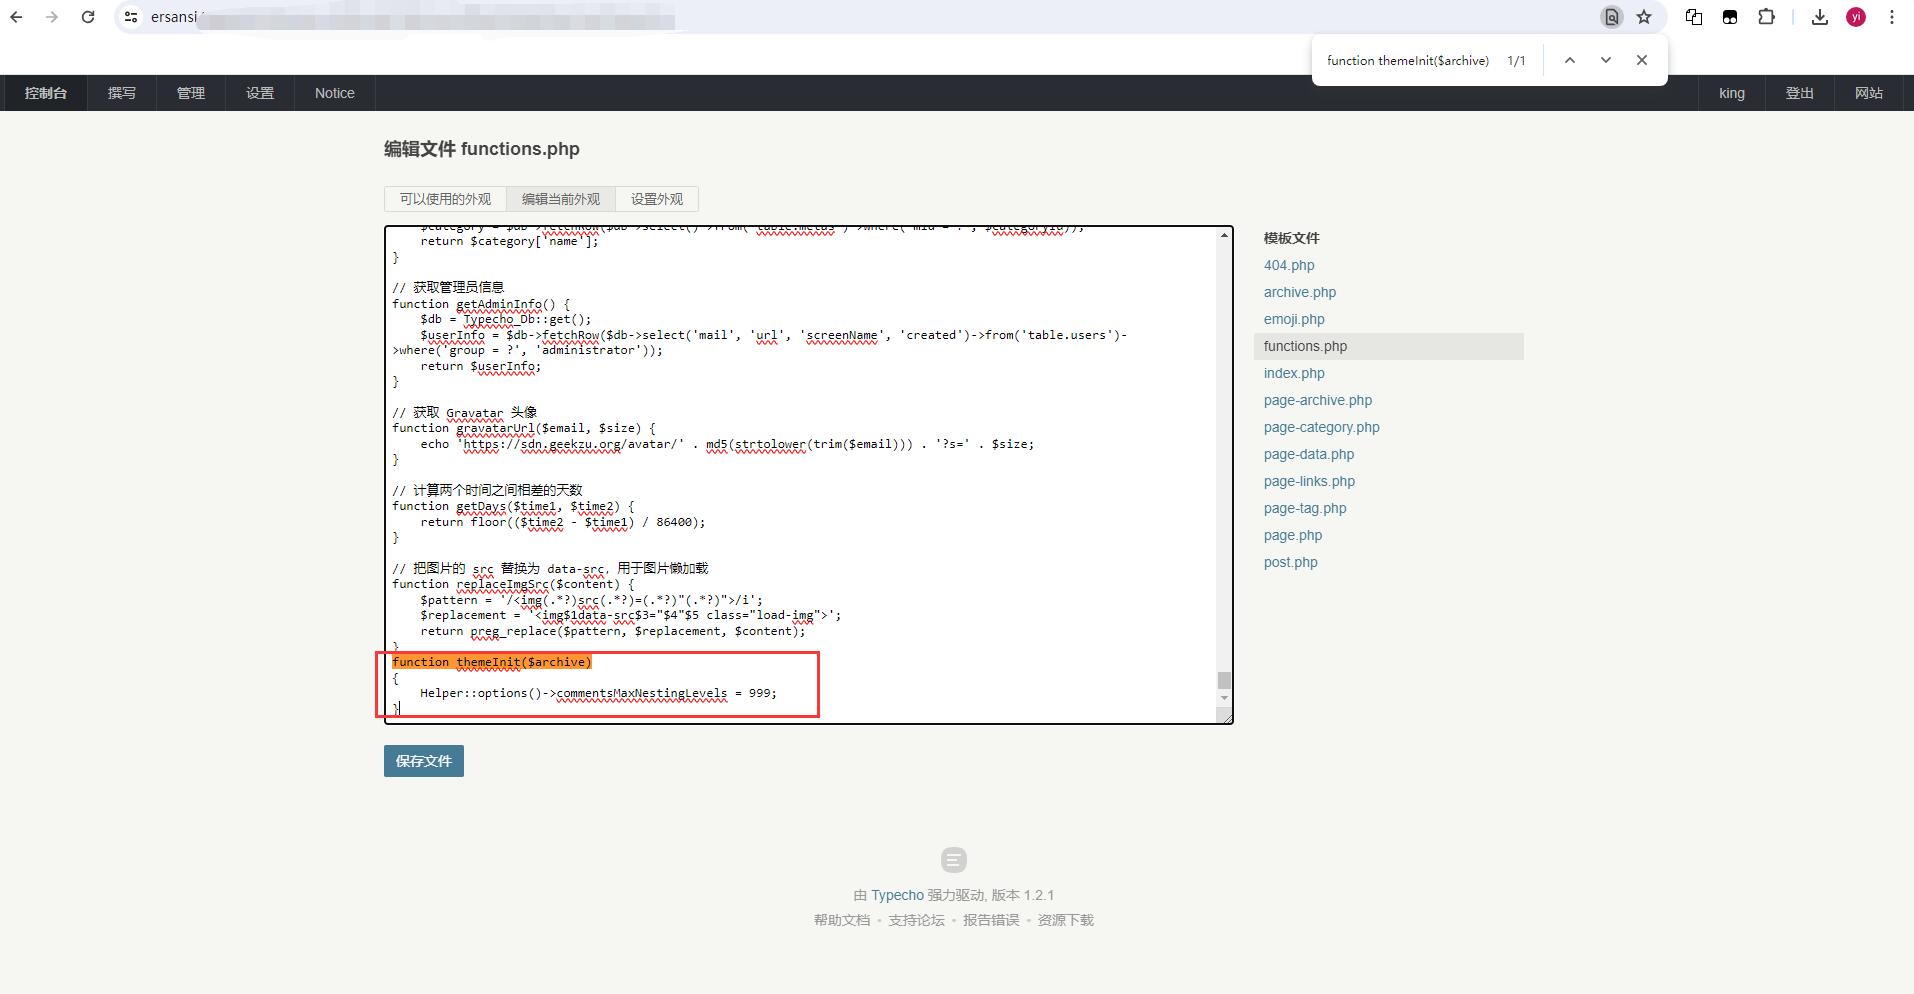The width and height of the screenshot is (1914, 994).
Task: Click the black square extension icon
Action: pos(1730,17)
